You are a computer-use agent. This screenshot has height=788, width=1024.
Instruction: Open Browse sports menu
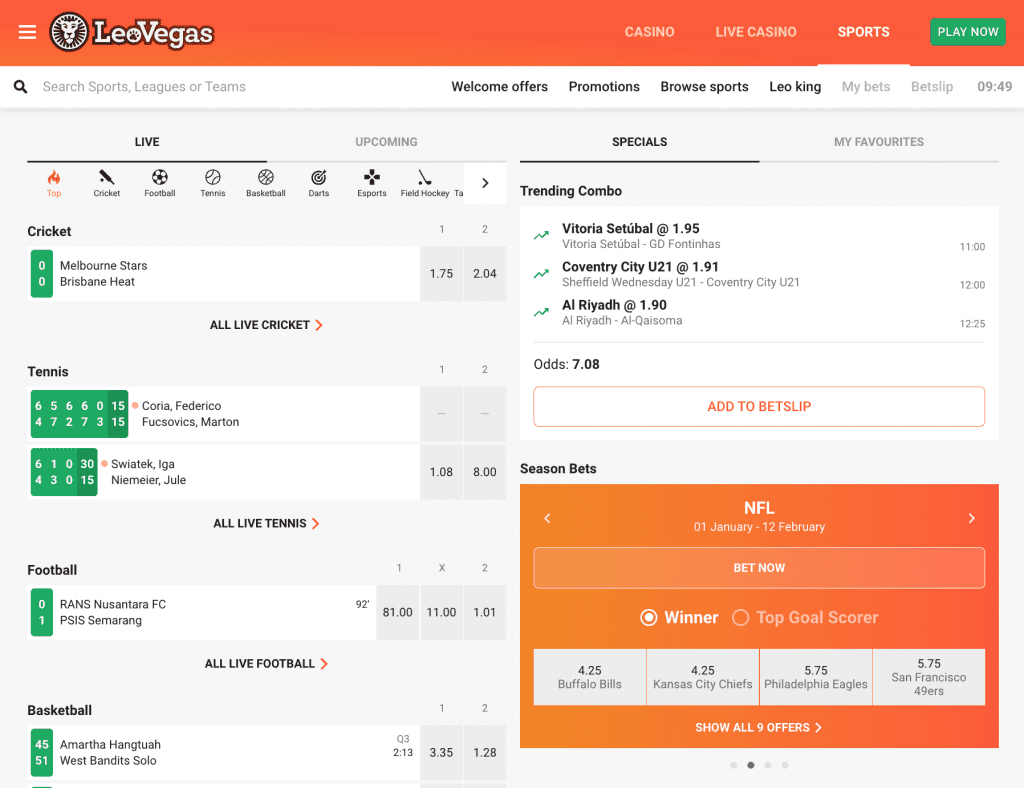tap(704, 87)
